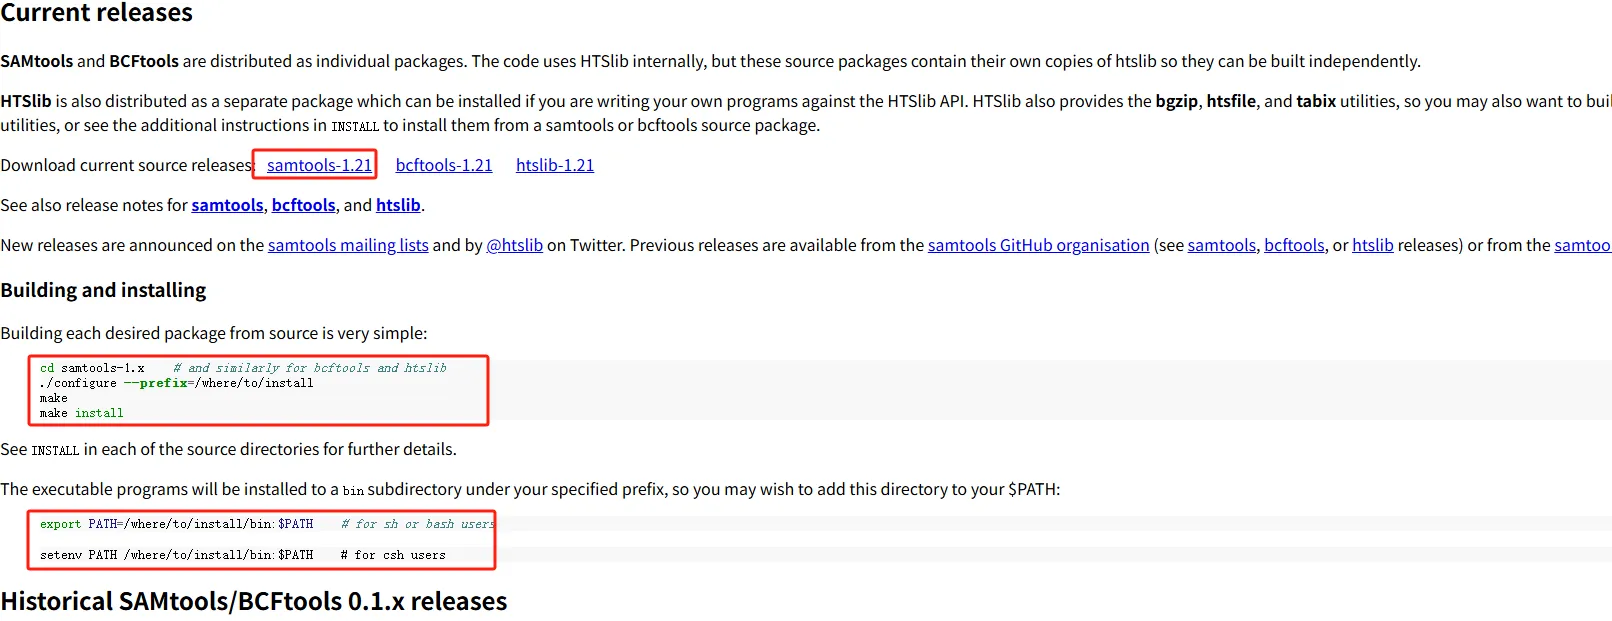Open the samtools-1.21 download link
Viewport: 1612px width, 621px height.
[319, 165]
